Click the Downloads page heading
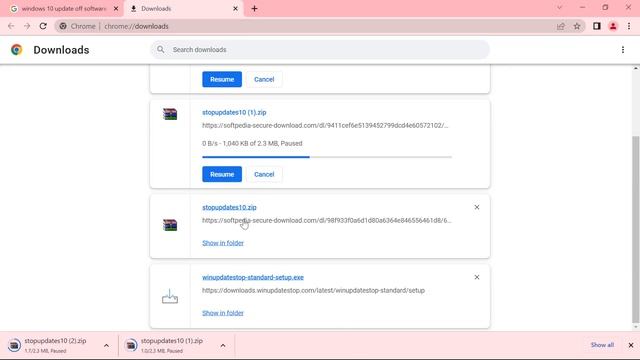This screenshot has width=640, height=360. click(x=61, y=50)
